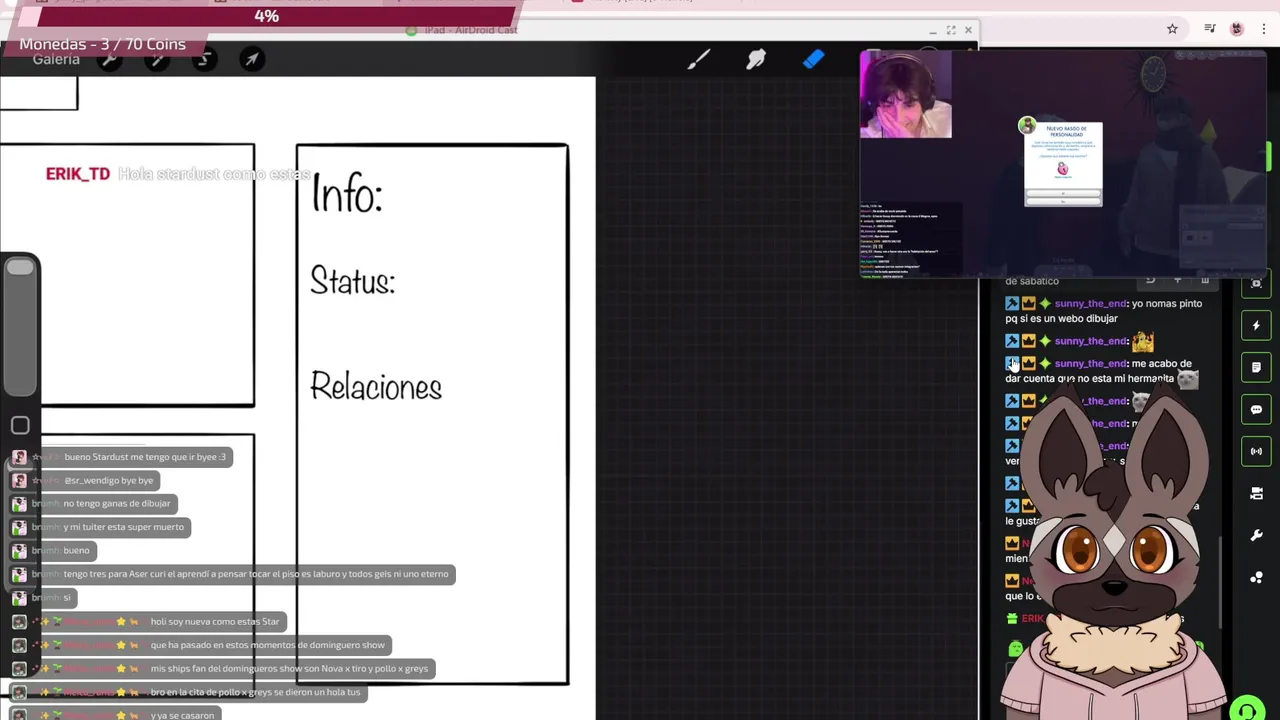The width and height of the screenshot is (1280, 720).
Task: Open the chat bubble sidebar icon
Action: (1257, 409)
